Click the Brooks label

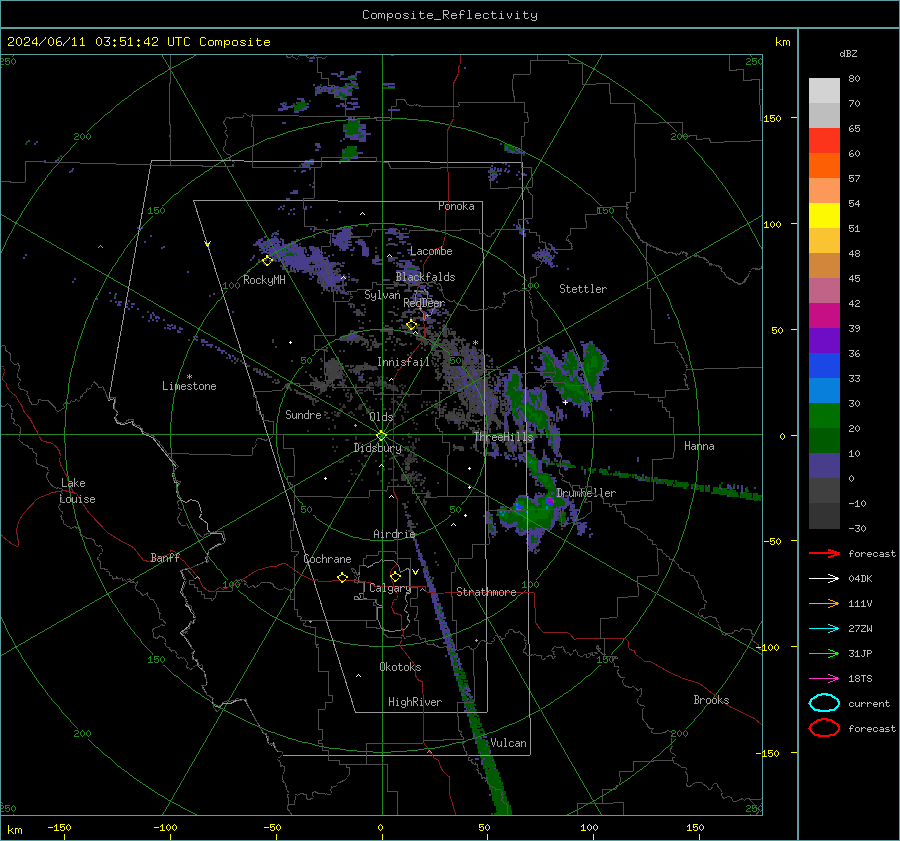pos(711,700)
